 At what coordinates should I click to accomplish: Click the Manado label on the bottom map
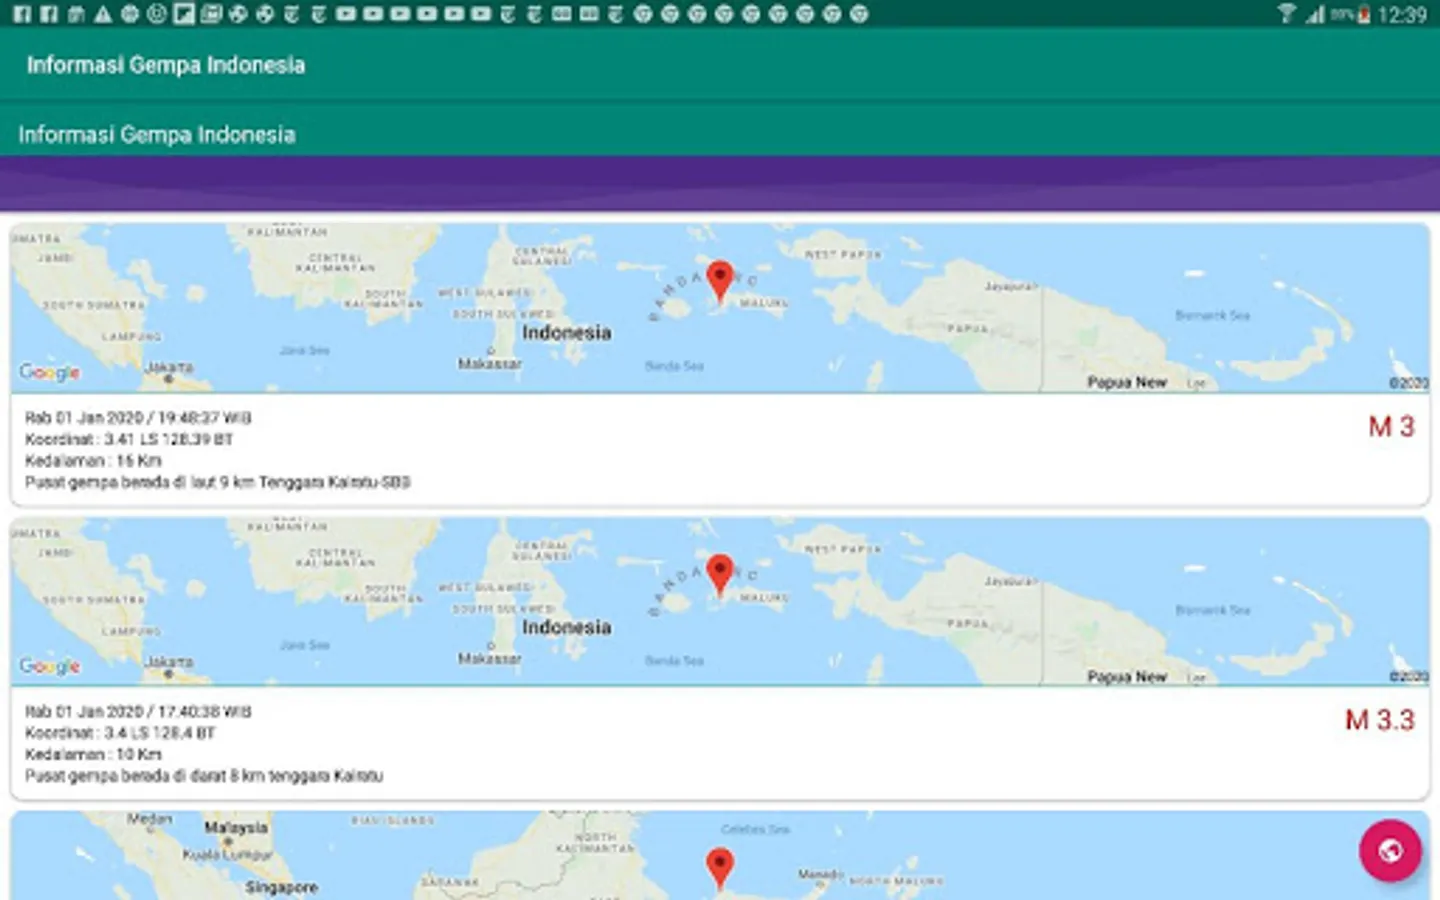821,874
